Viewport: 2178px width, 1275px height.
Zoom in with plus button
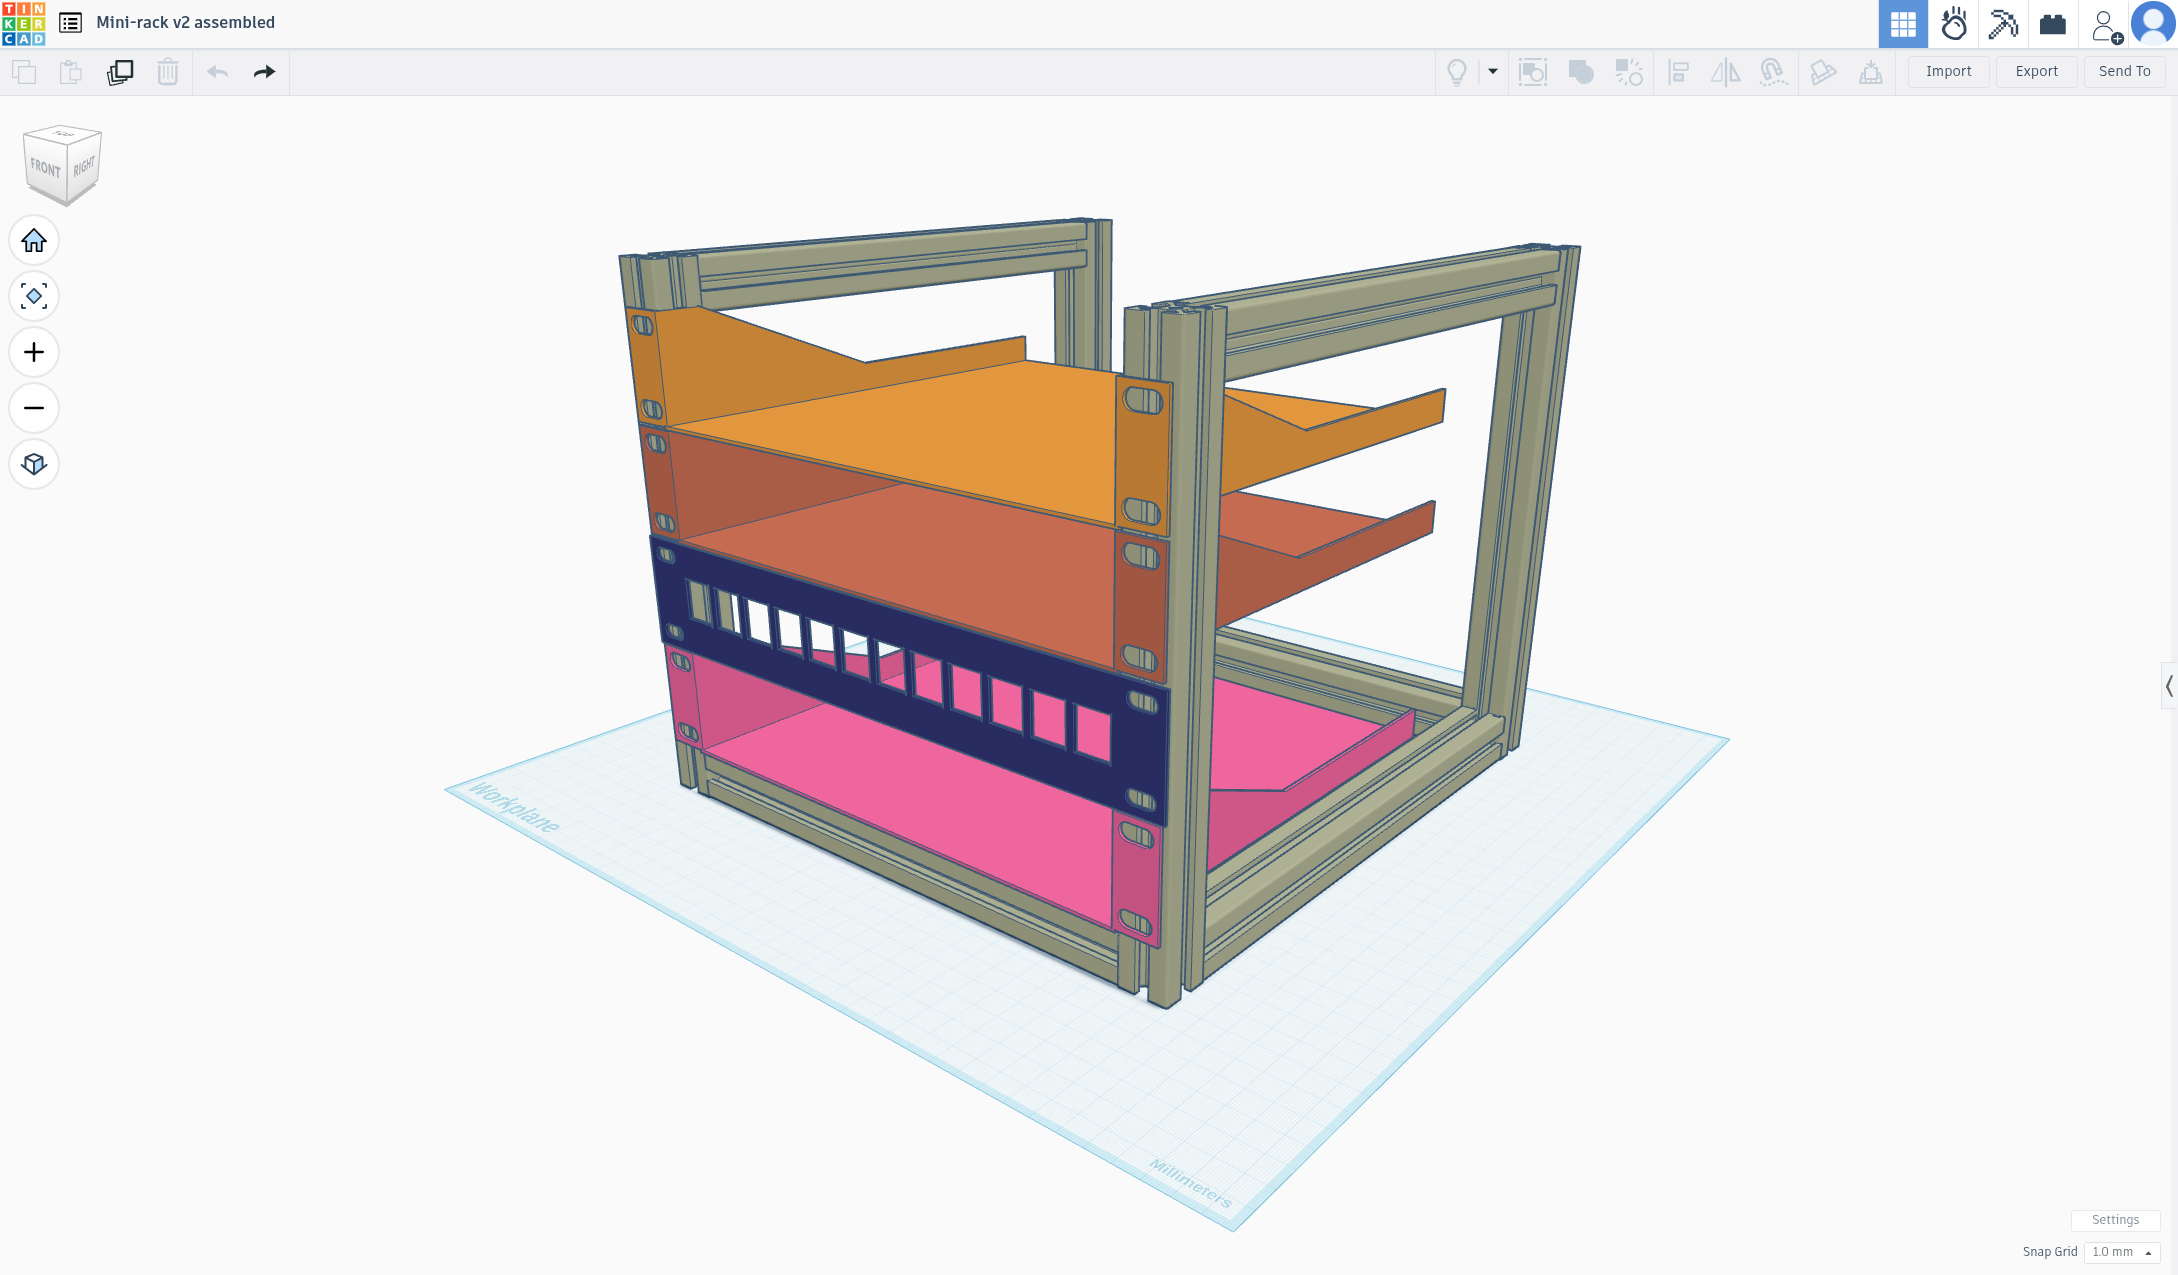(34, 353)
